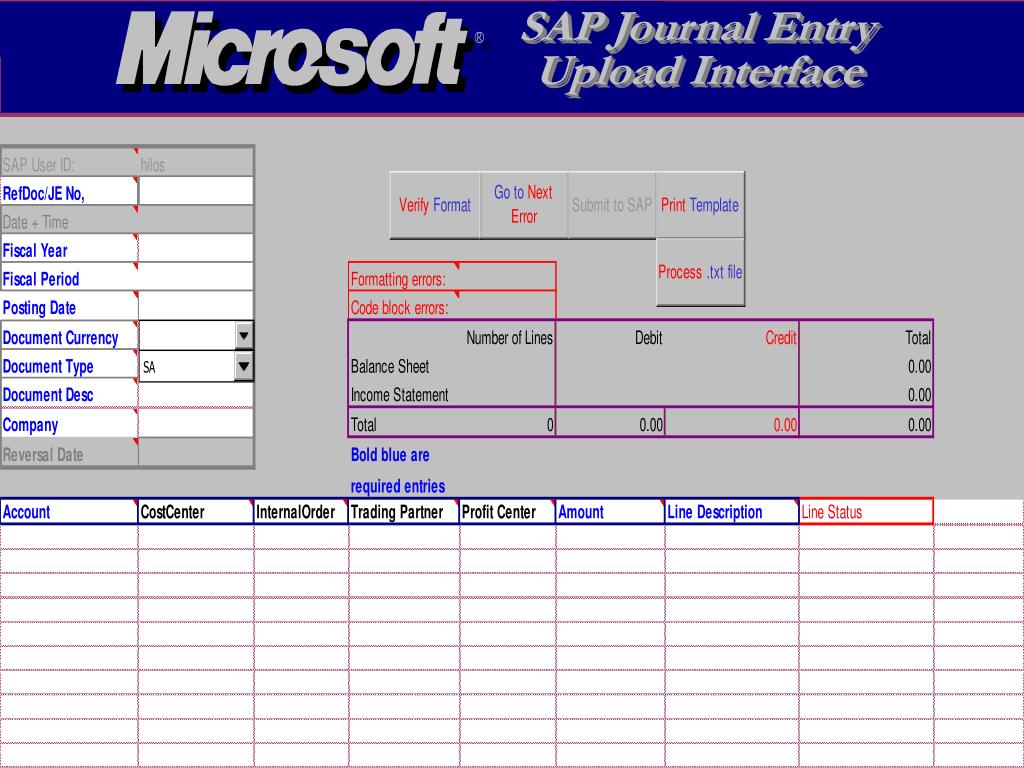Select the Fiscal Year input field
The width and height of the screenshot is (1024, 768).
[x=196, y=249]
